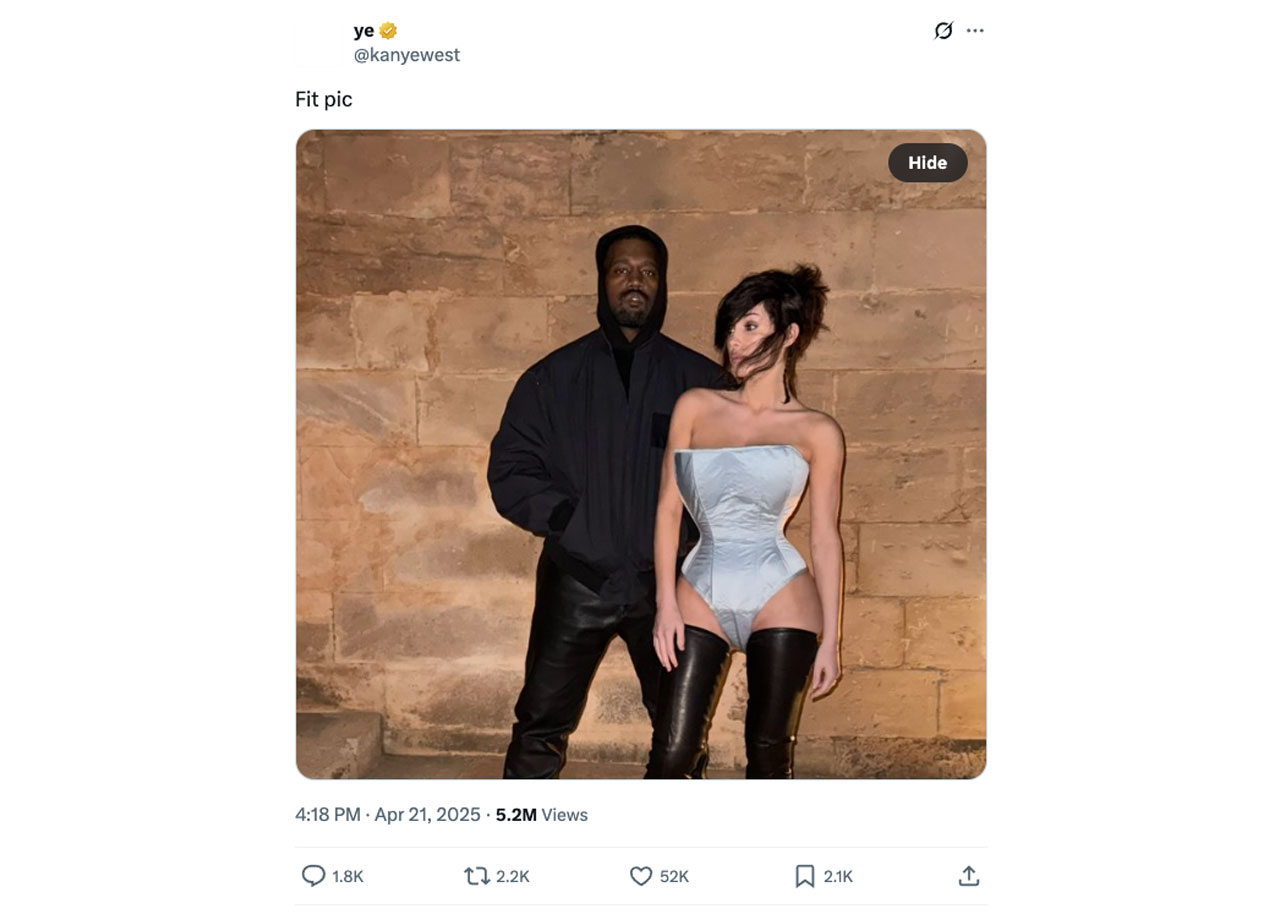
Task: Open the three-dot more options menu
Action: pyautogui.click(x=975, y=31)
